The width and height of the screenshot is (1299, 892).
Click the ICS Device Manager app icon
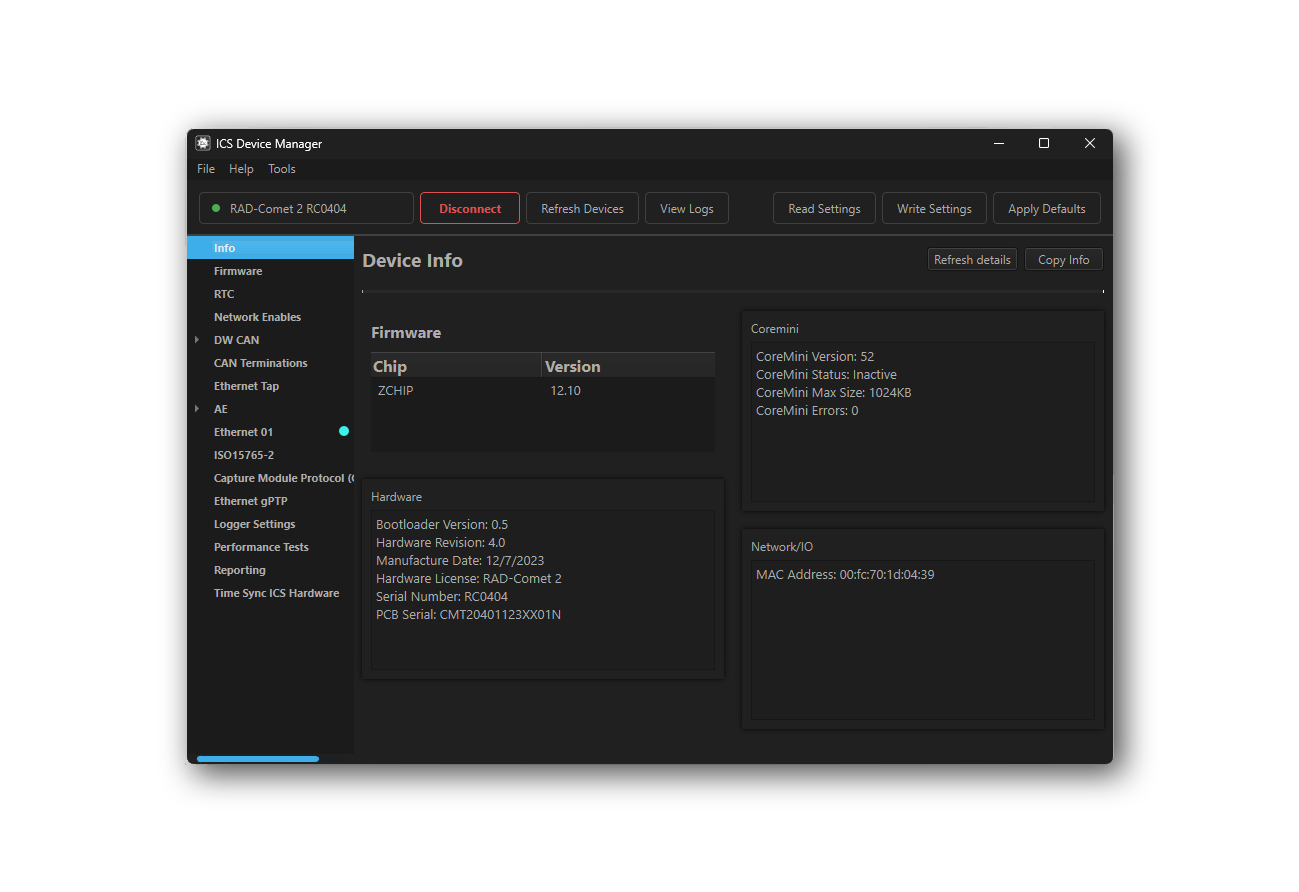(203, 143)
